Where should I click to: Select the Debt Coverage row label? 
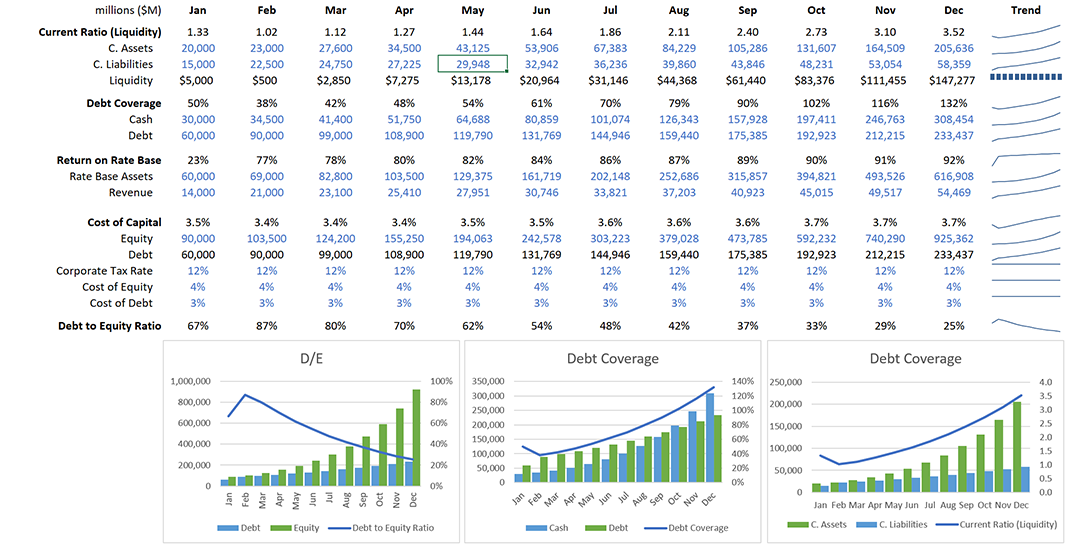coord(124,103)
